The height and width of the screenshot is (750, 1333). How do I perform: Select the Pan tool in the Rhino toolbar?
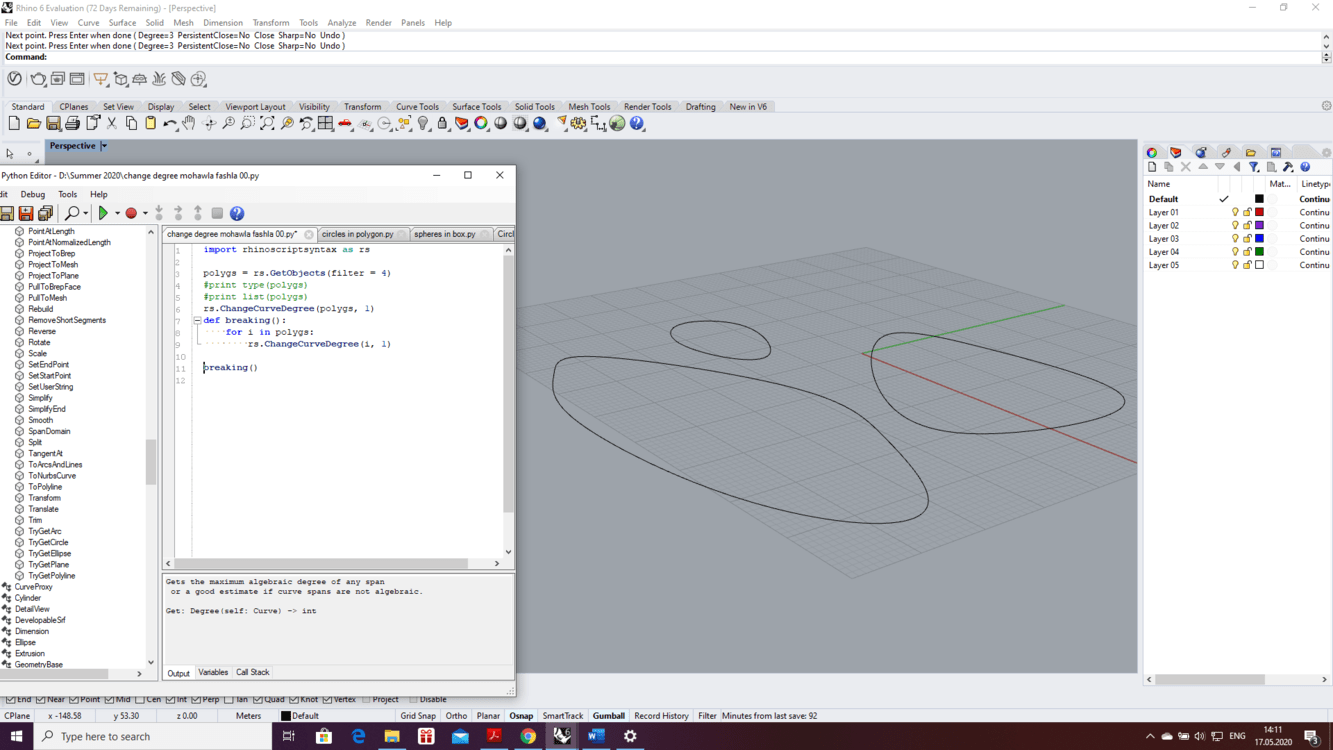(x=189, y=123)
